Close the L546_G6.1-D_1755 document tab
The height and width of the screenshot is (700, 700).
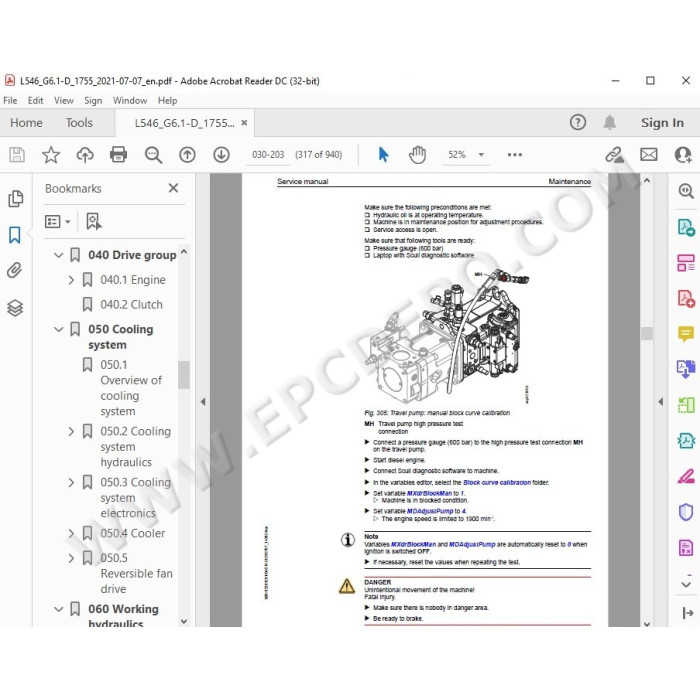[244, 123]
